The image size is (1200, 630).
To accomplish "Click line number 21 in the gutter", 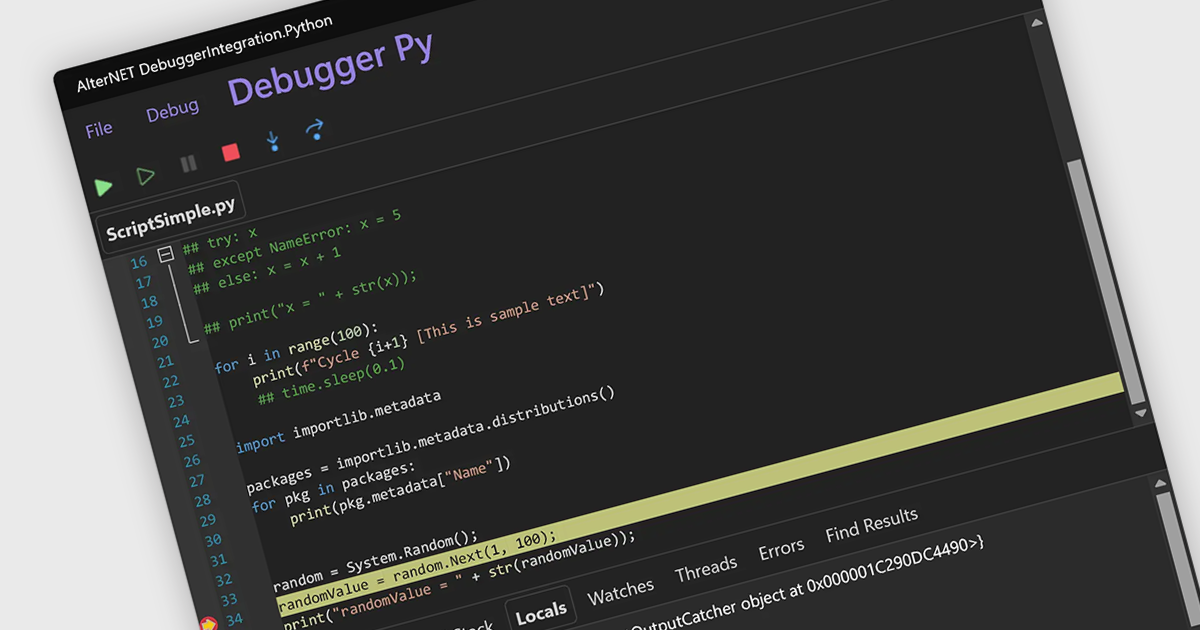I will coord(164,362).
